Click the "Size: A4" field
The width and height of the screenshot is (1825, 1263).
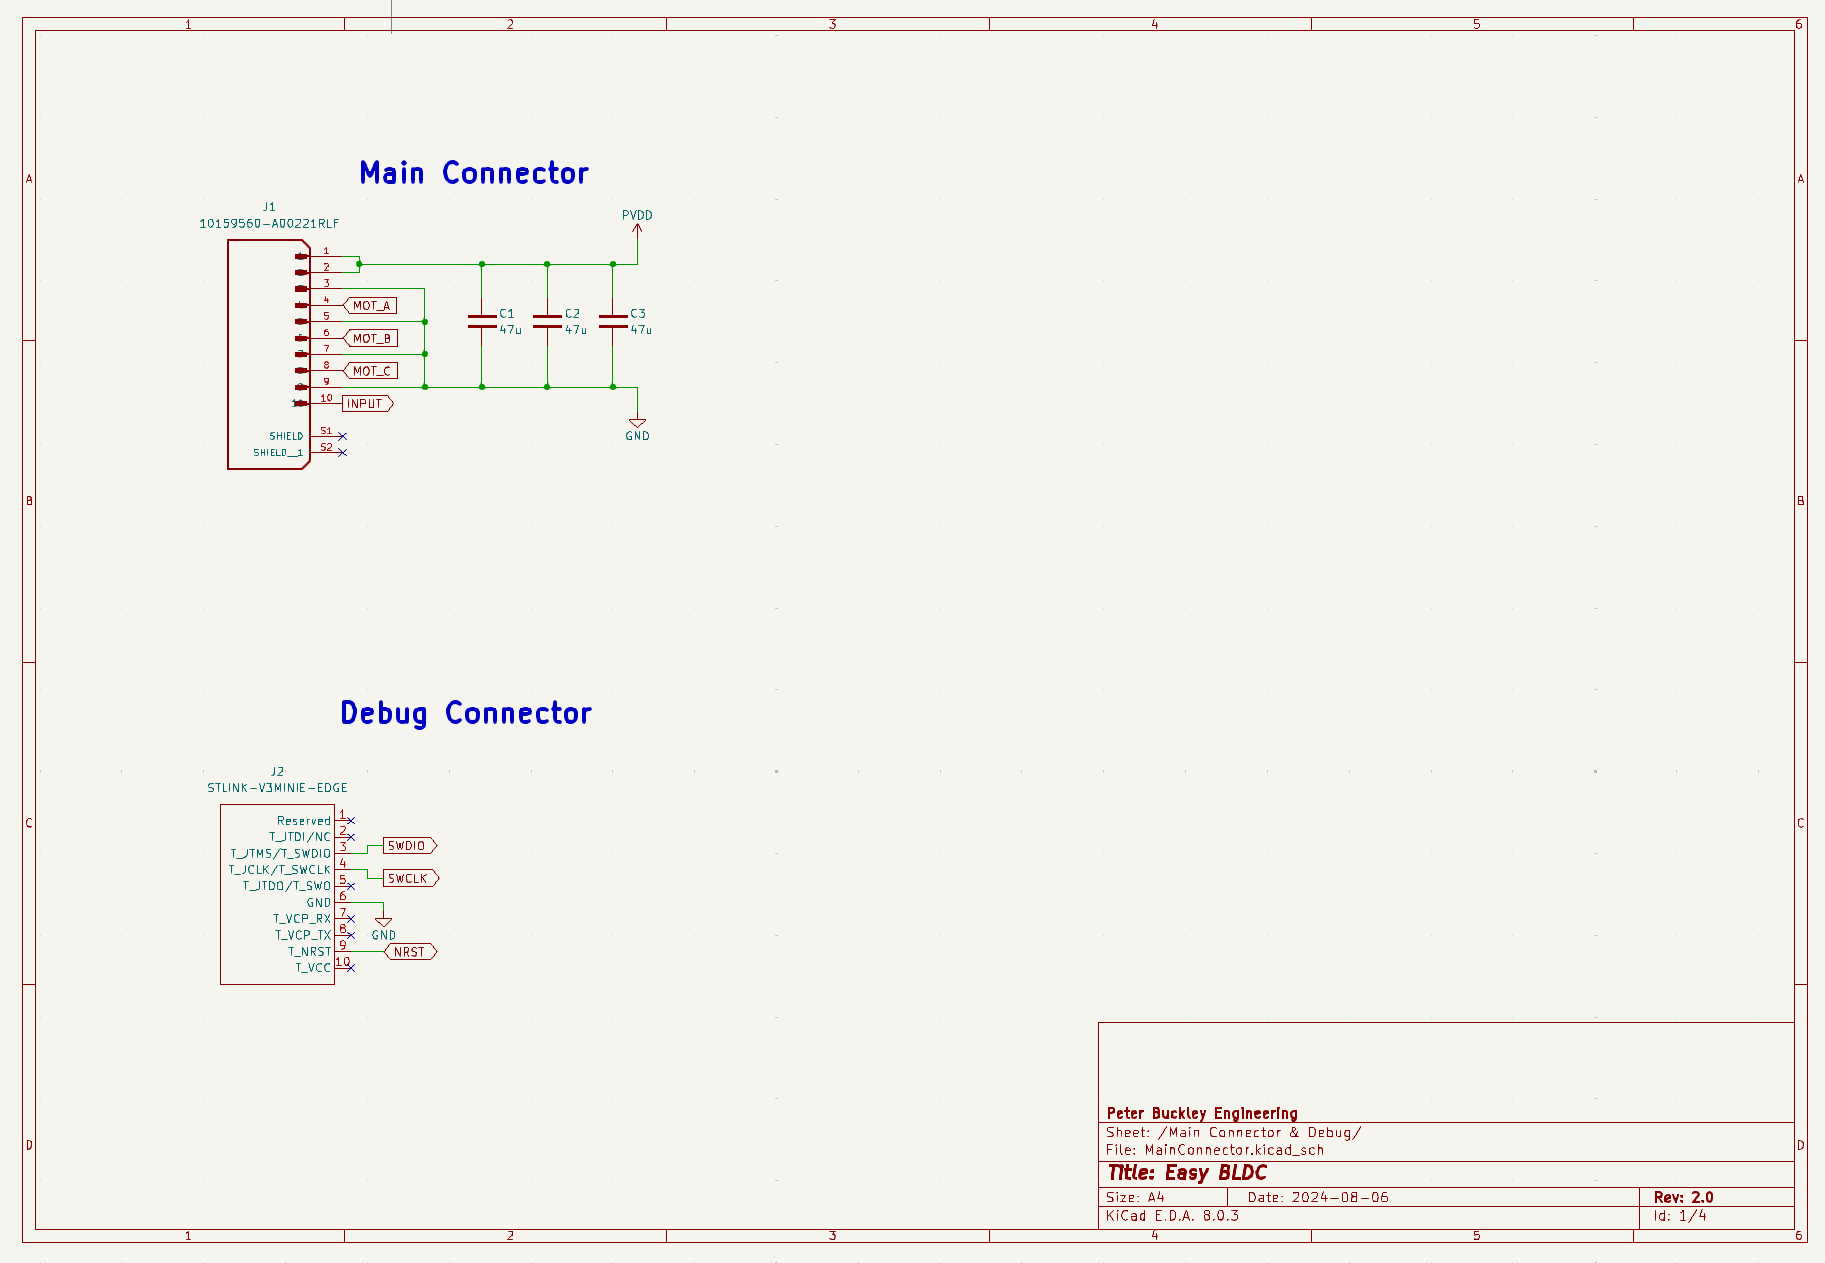point(1135,1197)
